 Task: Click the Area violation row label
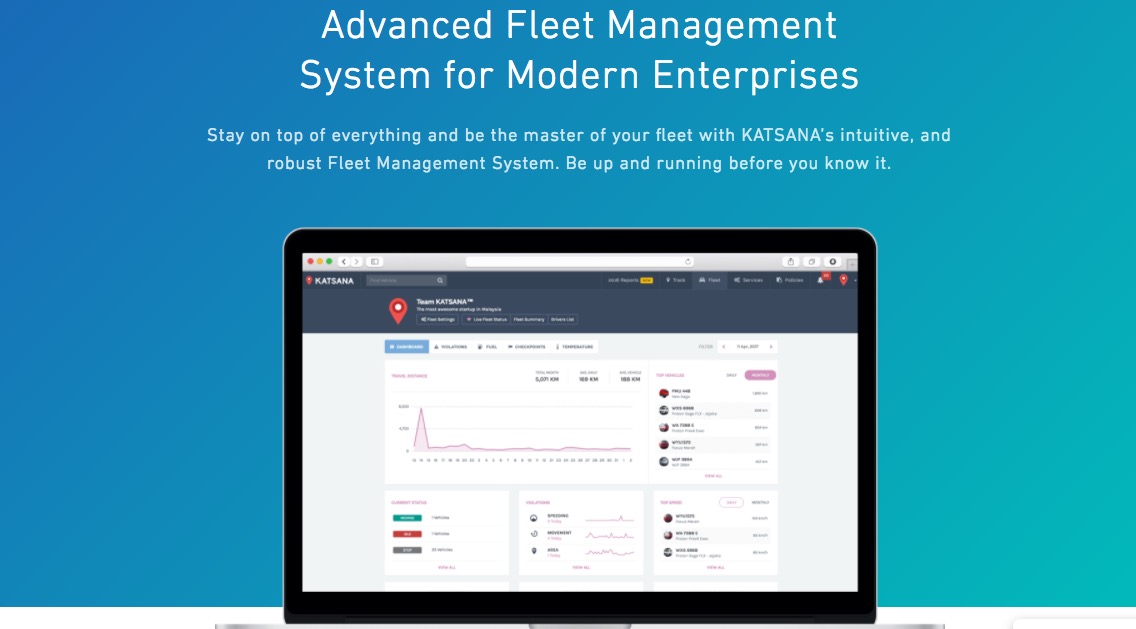click(553, 550)
